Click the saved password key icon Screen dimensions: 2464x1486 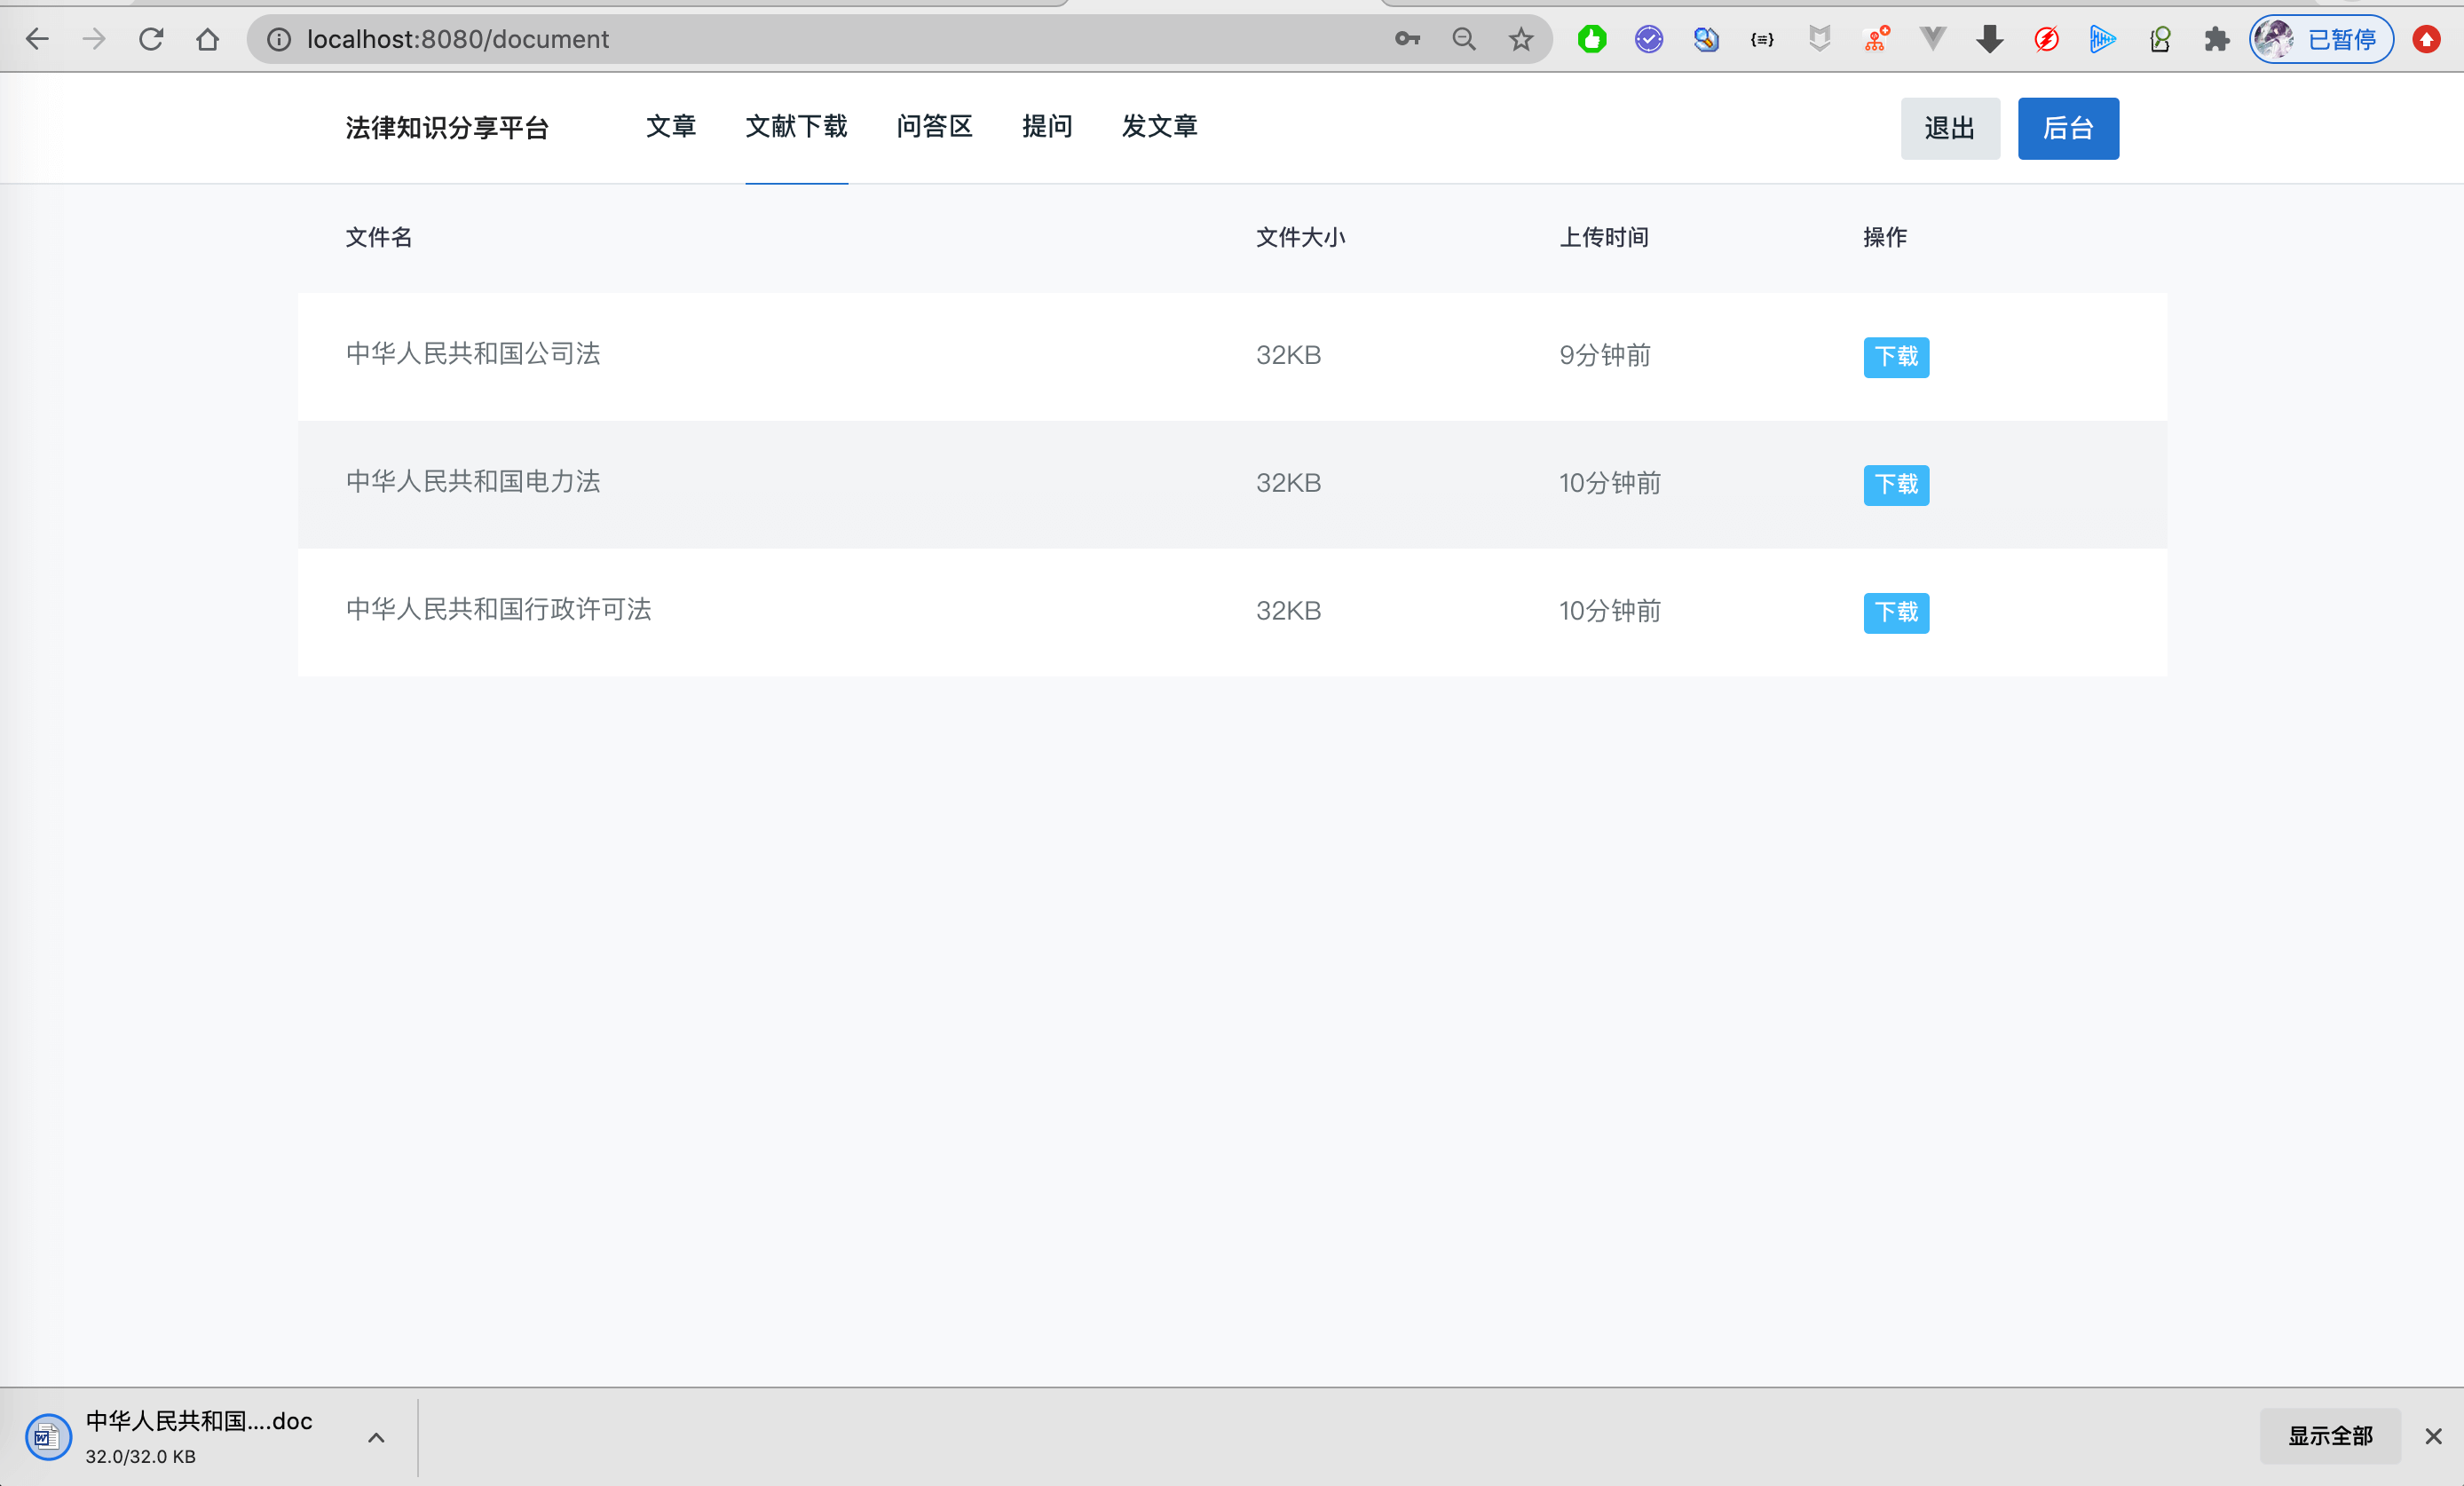pos(1407,39)
